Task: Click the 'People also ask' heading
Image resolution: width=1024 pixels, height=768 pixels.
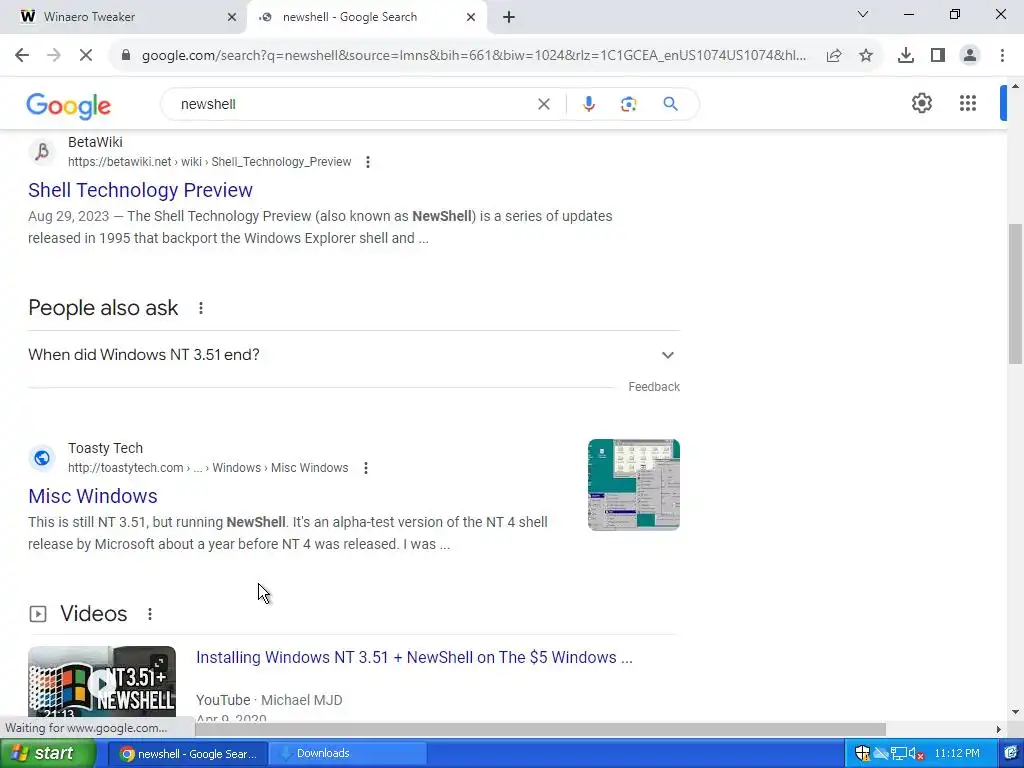Action: tap(103, 308)
